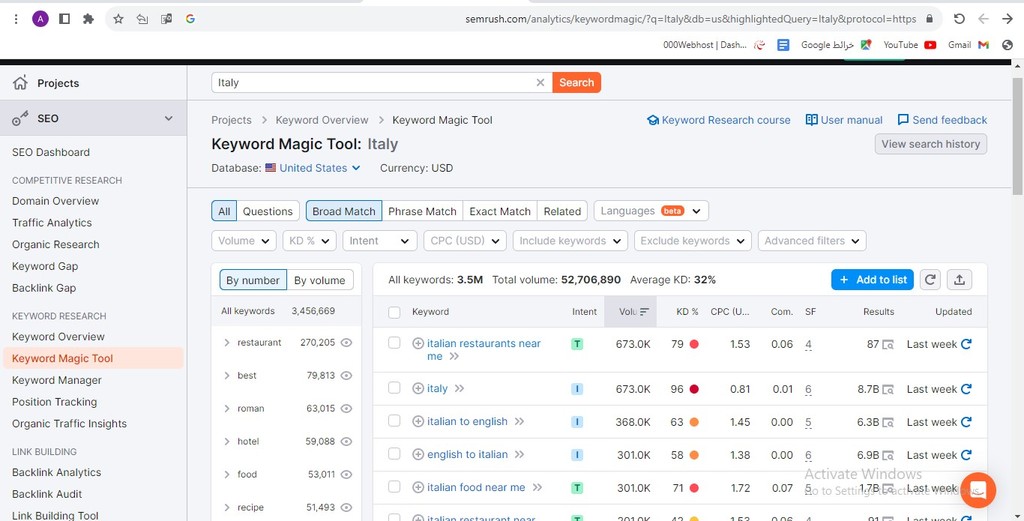The image size is (1024, 521).
Task: View SERP results icon for 'english to italian'
Action: (x=888, y=455)
